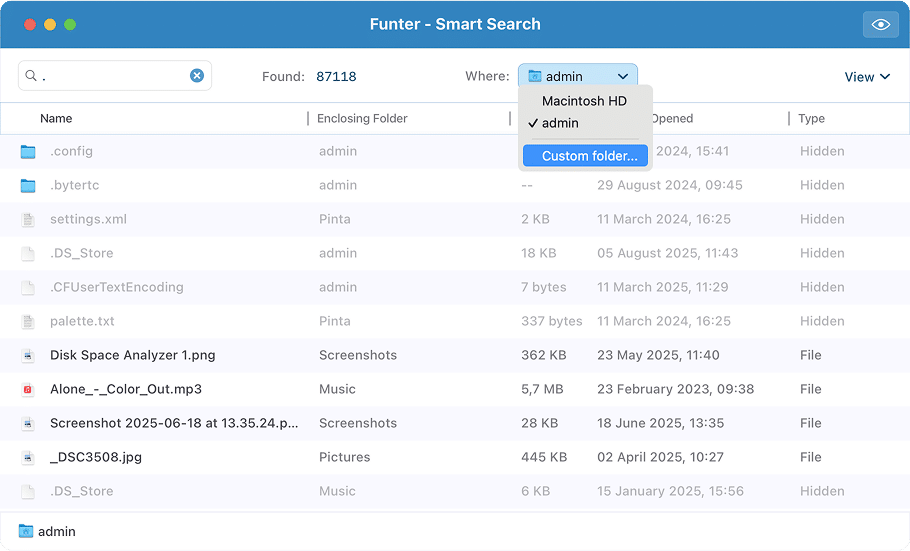Click the .config folder icon
910x551 pixels.
pyautogui.click(x=28, y=152)
